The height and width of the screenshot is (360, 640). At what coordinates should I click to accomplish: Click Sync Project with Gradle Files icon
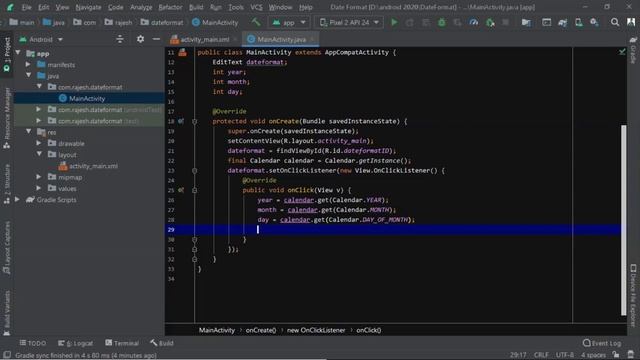pyautogui.click(x=562, y=22)
